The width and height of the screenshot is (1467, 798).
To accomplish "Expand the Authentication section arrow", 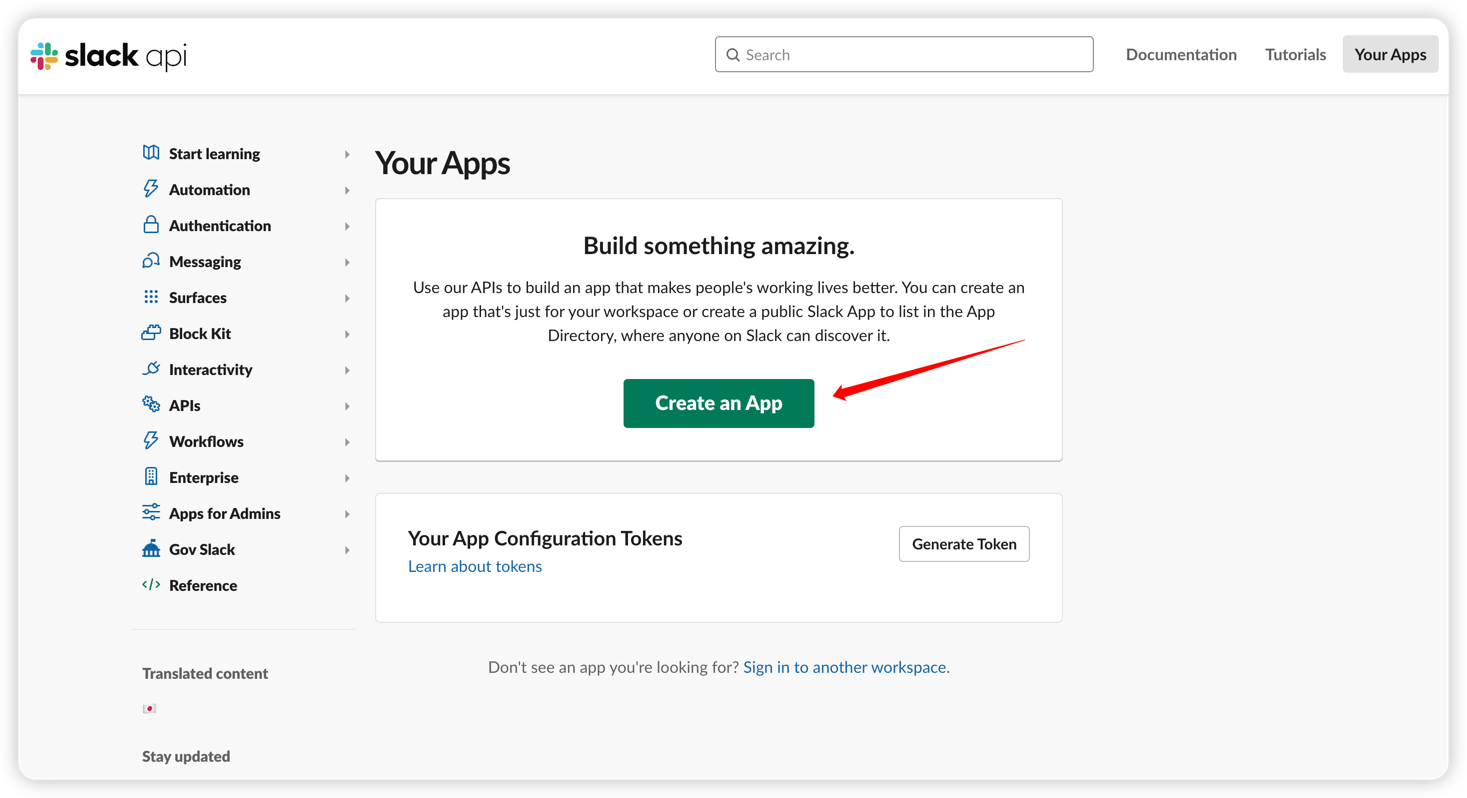I will [347, 226].
